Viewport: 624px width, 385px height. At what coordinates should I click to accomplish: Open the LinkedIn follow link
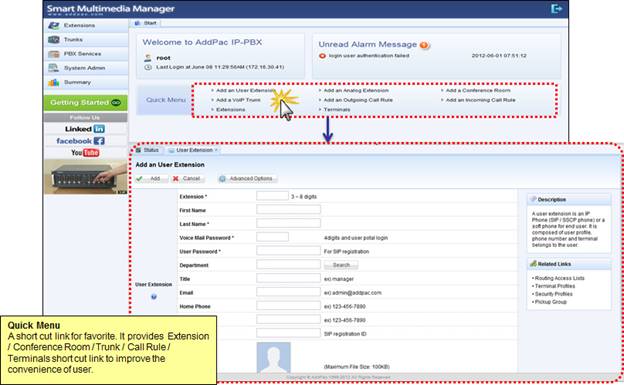point(85,129)
